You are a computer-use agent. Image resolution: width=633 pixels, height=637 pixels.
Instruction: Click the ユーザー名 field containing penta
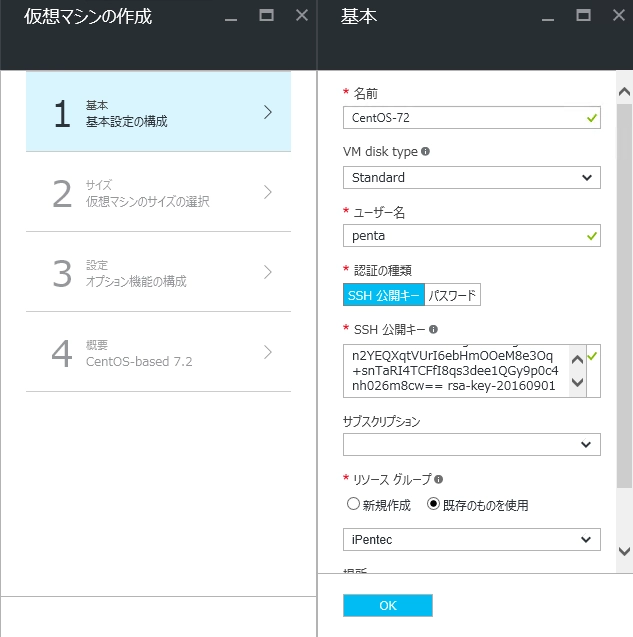coord(472,236)
